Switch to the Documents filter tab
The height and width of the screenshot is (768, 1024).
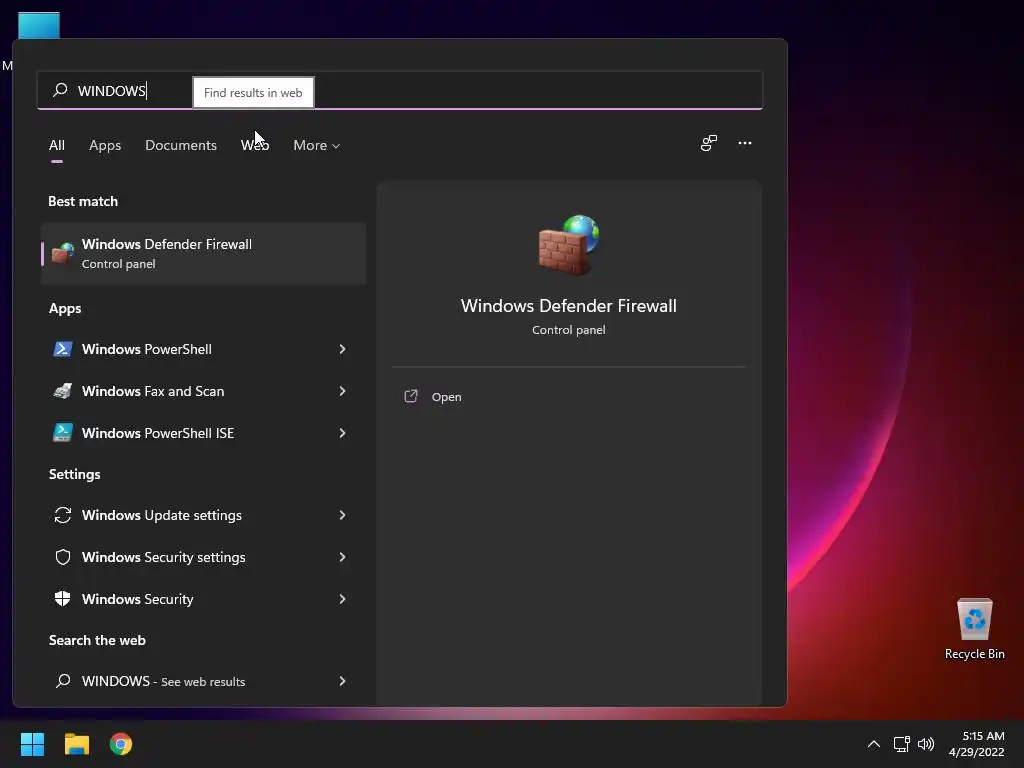[181, 145]
